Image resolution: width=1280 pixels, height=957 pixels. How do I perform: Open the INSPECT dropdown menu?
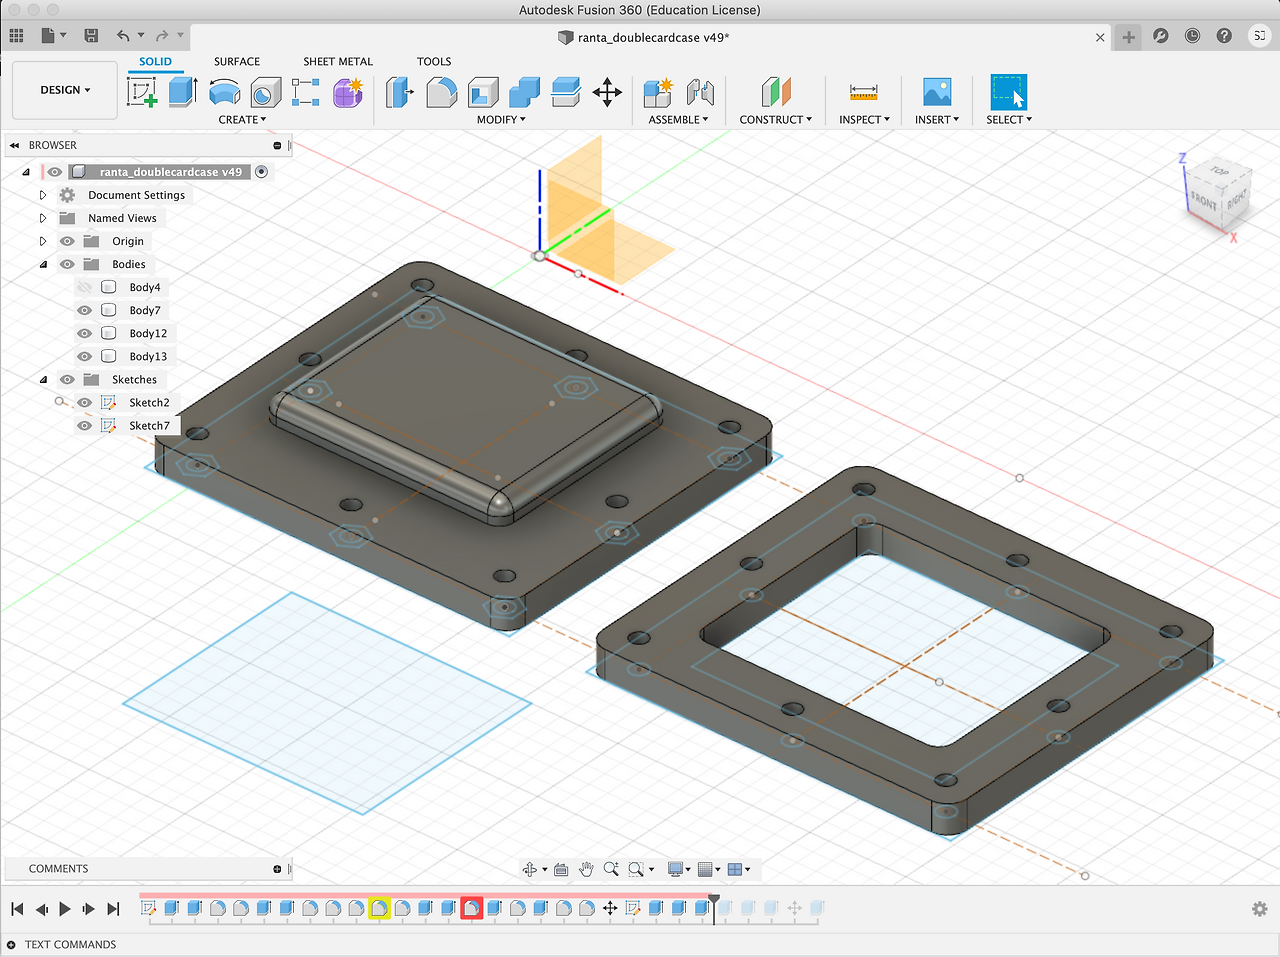(864, 120)
